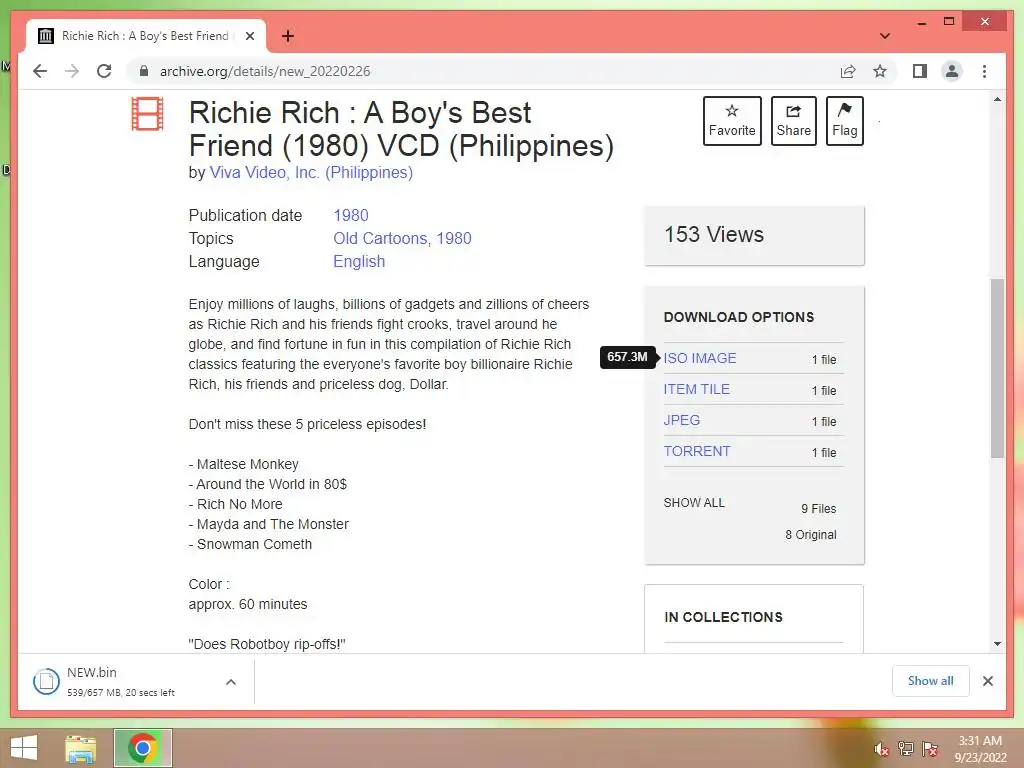This screenshot has width=1024, height=768.
Task: Click SHOW ALL files
Action: coord(694,503)
